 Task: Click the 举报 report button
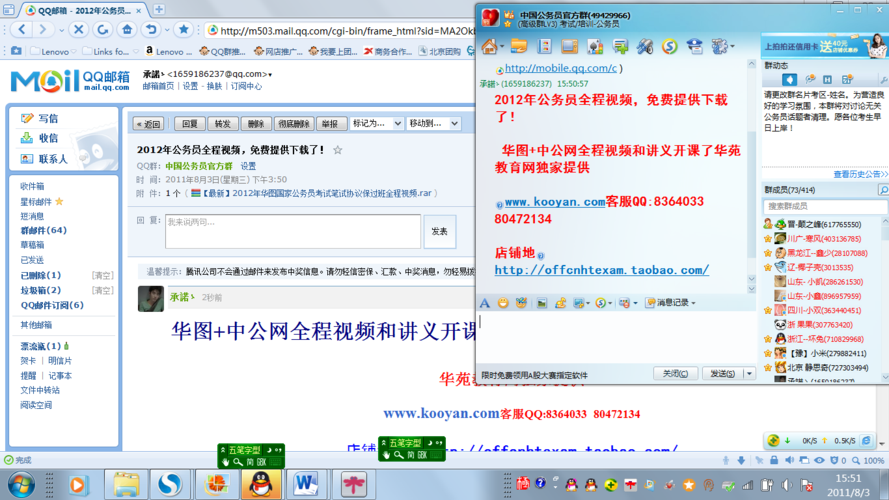pos(331,124)
